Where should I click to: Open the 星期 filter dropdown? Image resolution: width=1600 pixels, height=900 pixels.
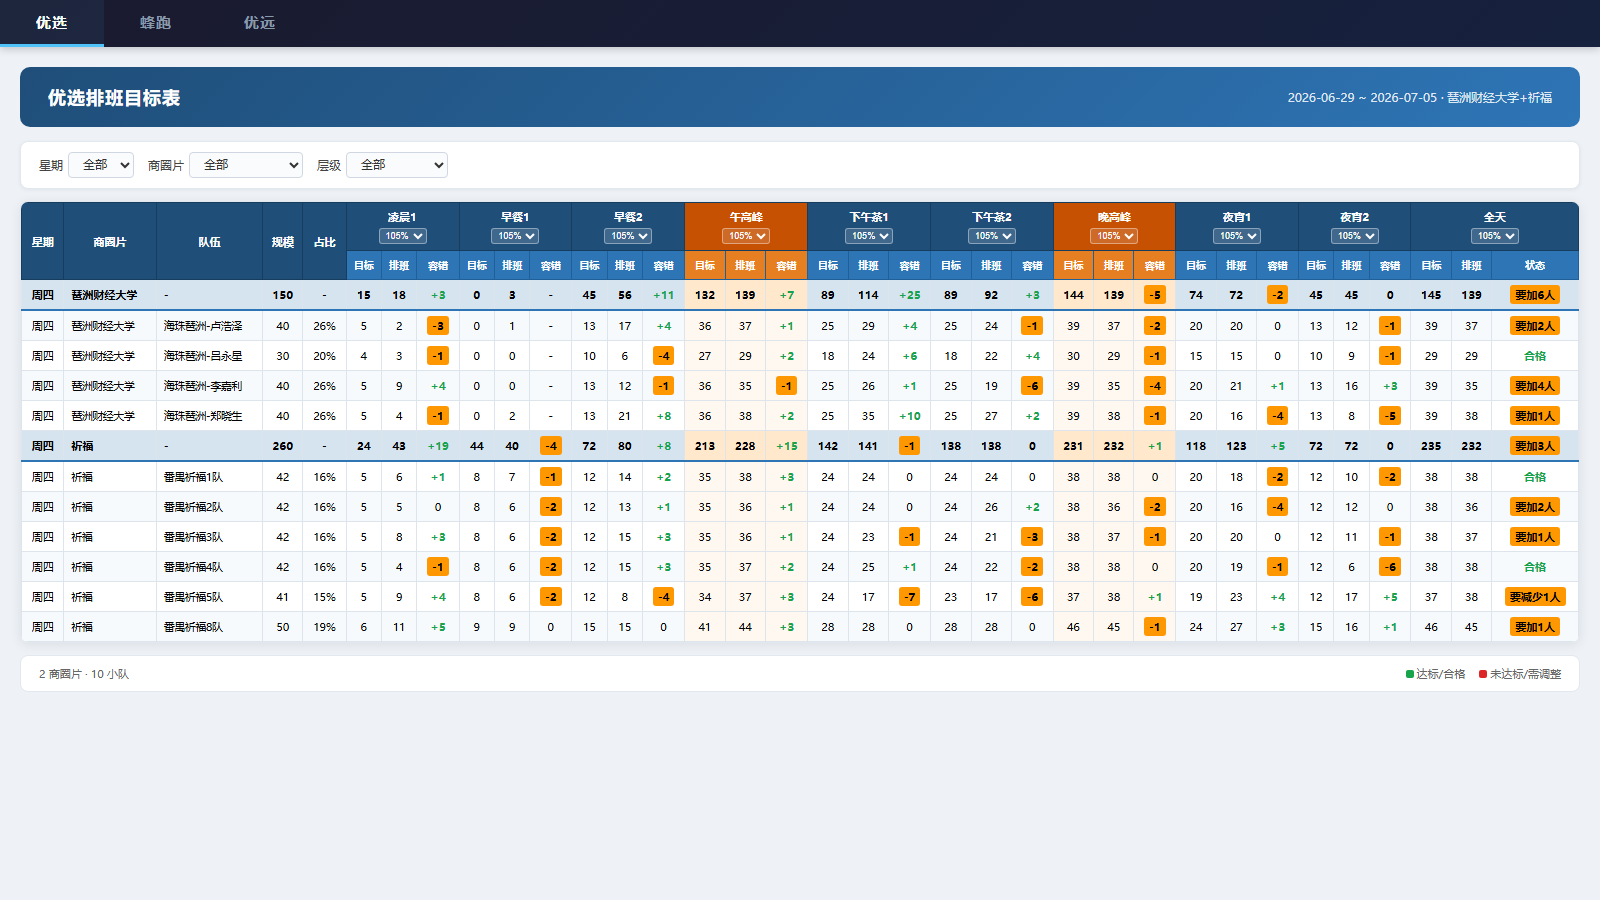[101, 165]
